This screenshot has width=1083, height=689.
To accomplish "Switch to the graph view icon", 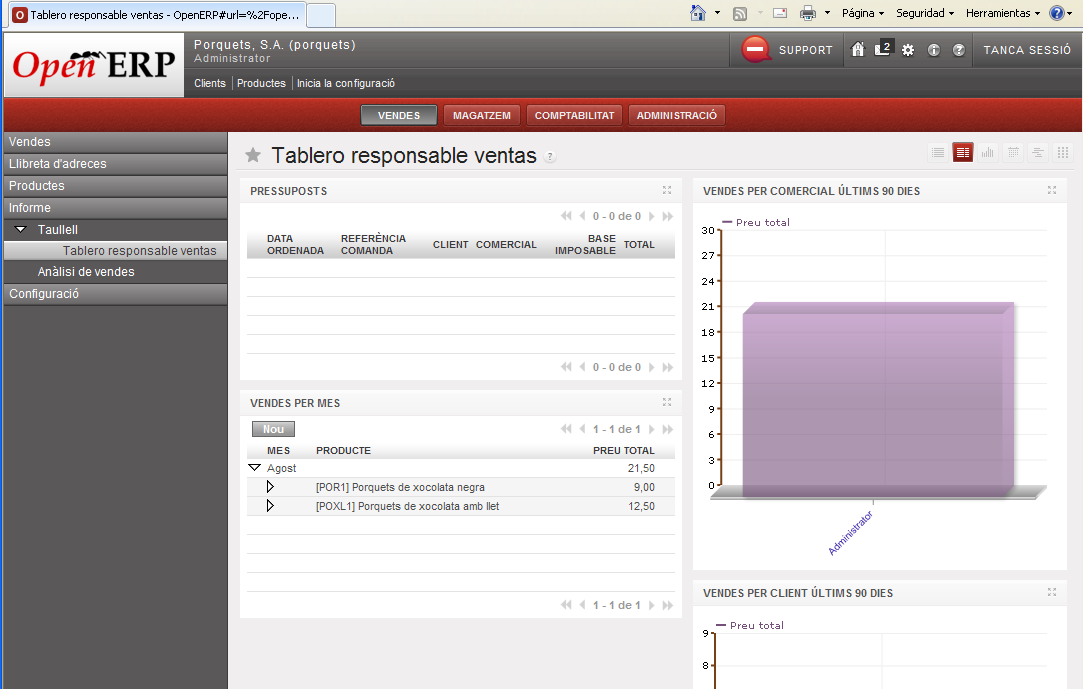I will click(988, 152).
